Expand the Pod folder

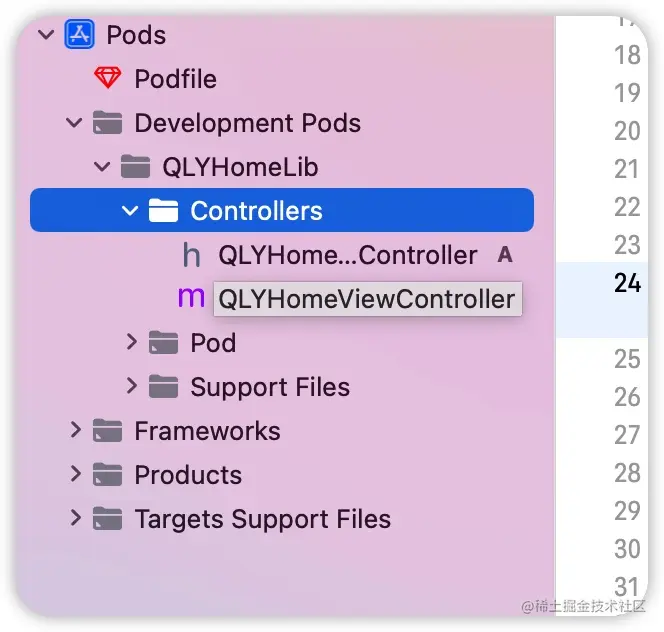tap(132, 342)
